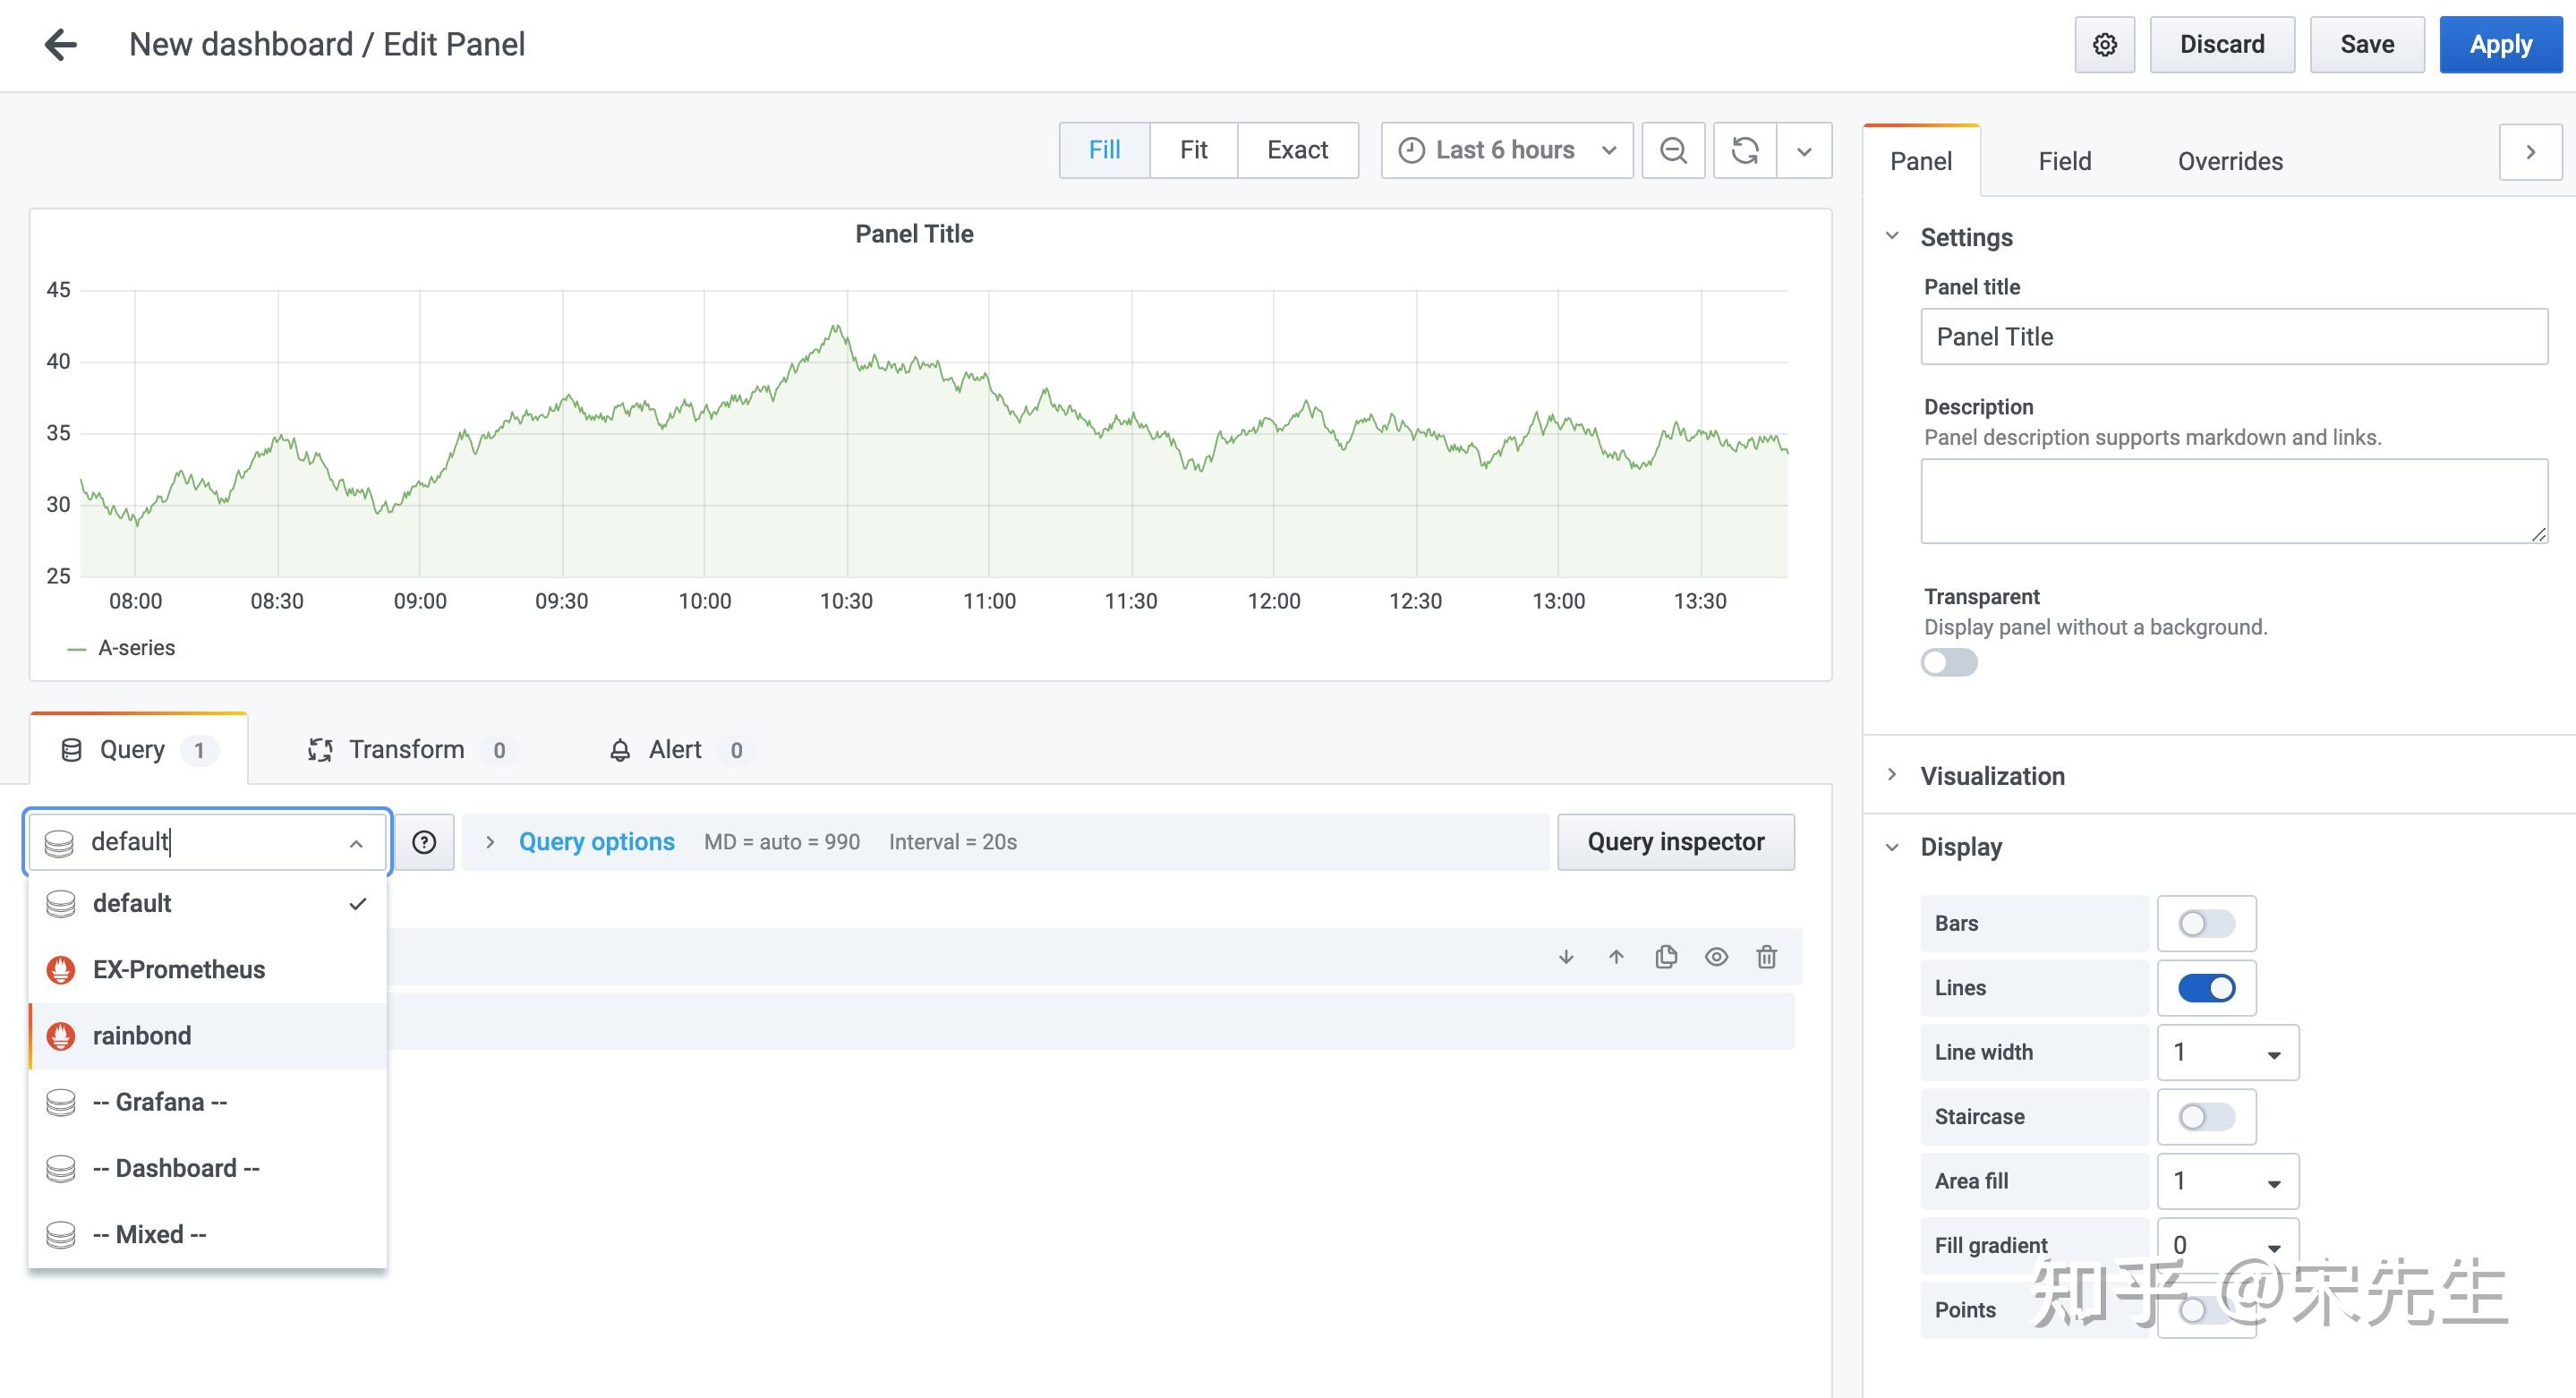Open the query help icon
The width and height of the screenshot is (2576, 1398).
click(x=425, y=841)
